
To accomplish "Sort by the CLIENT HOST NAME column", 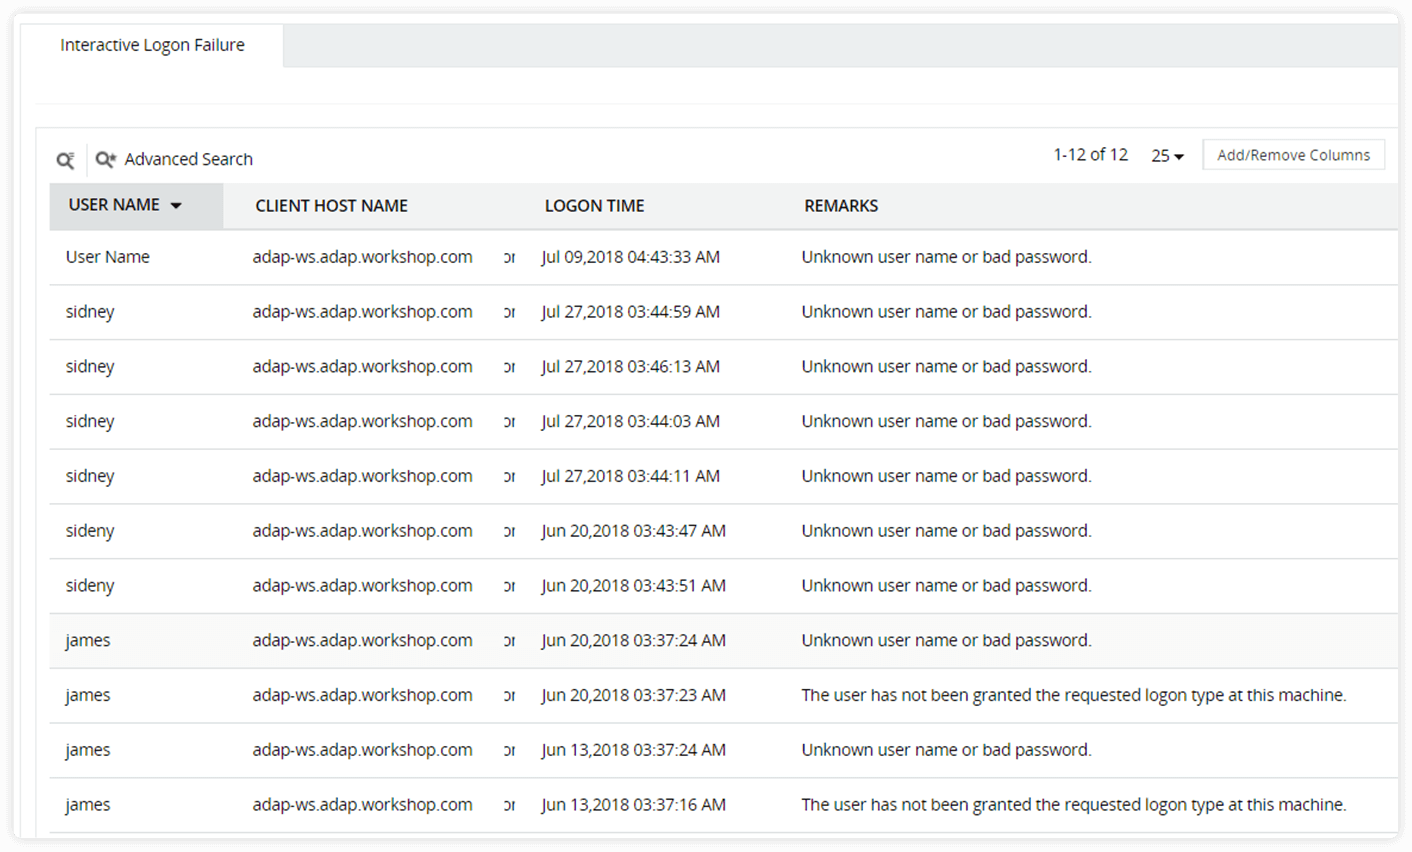I will 331,205.
